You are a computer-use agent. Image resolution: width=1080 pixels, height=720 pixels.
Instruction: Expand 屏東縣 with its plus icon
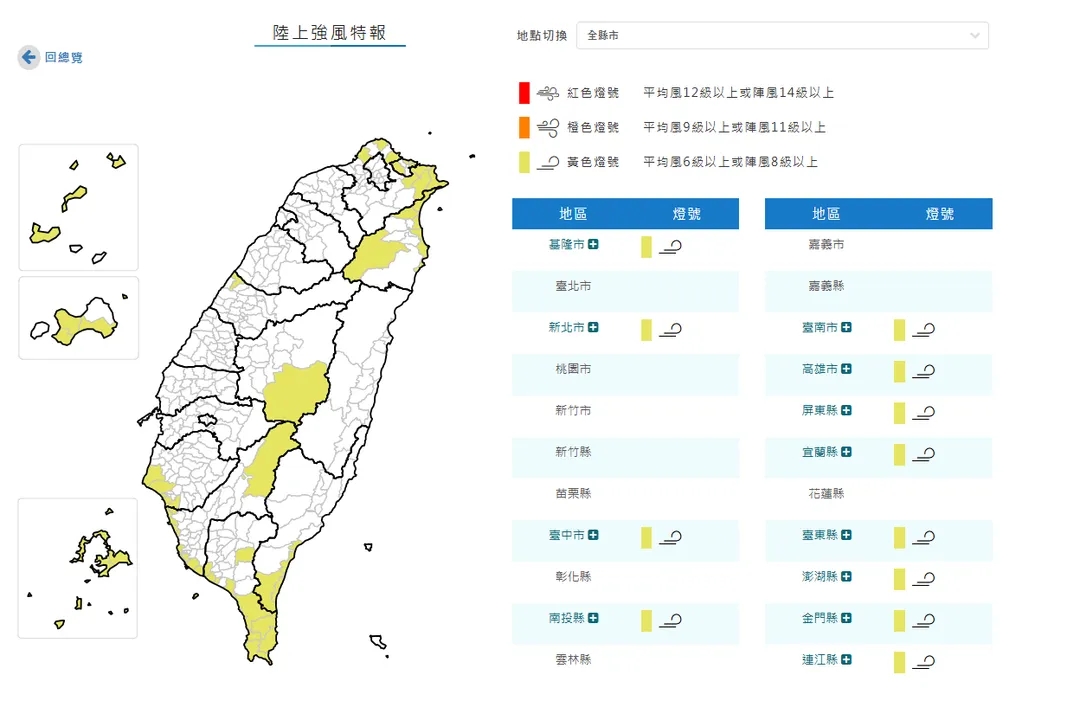click(x=847, y=410)
